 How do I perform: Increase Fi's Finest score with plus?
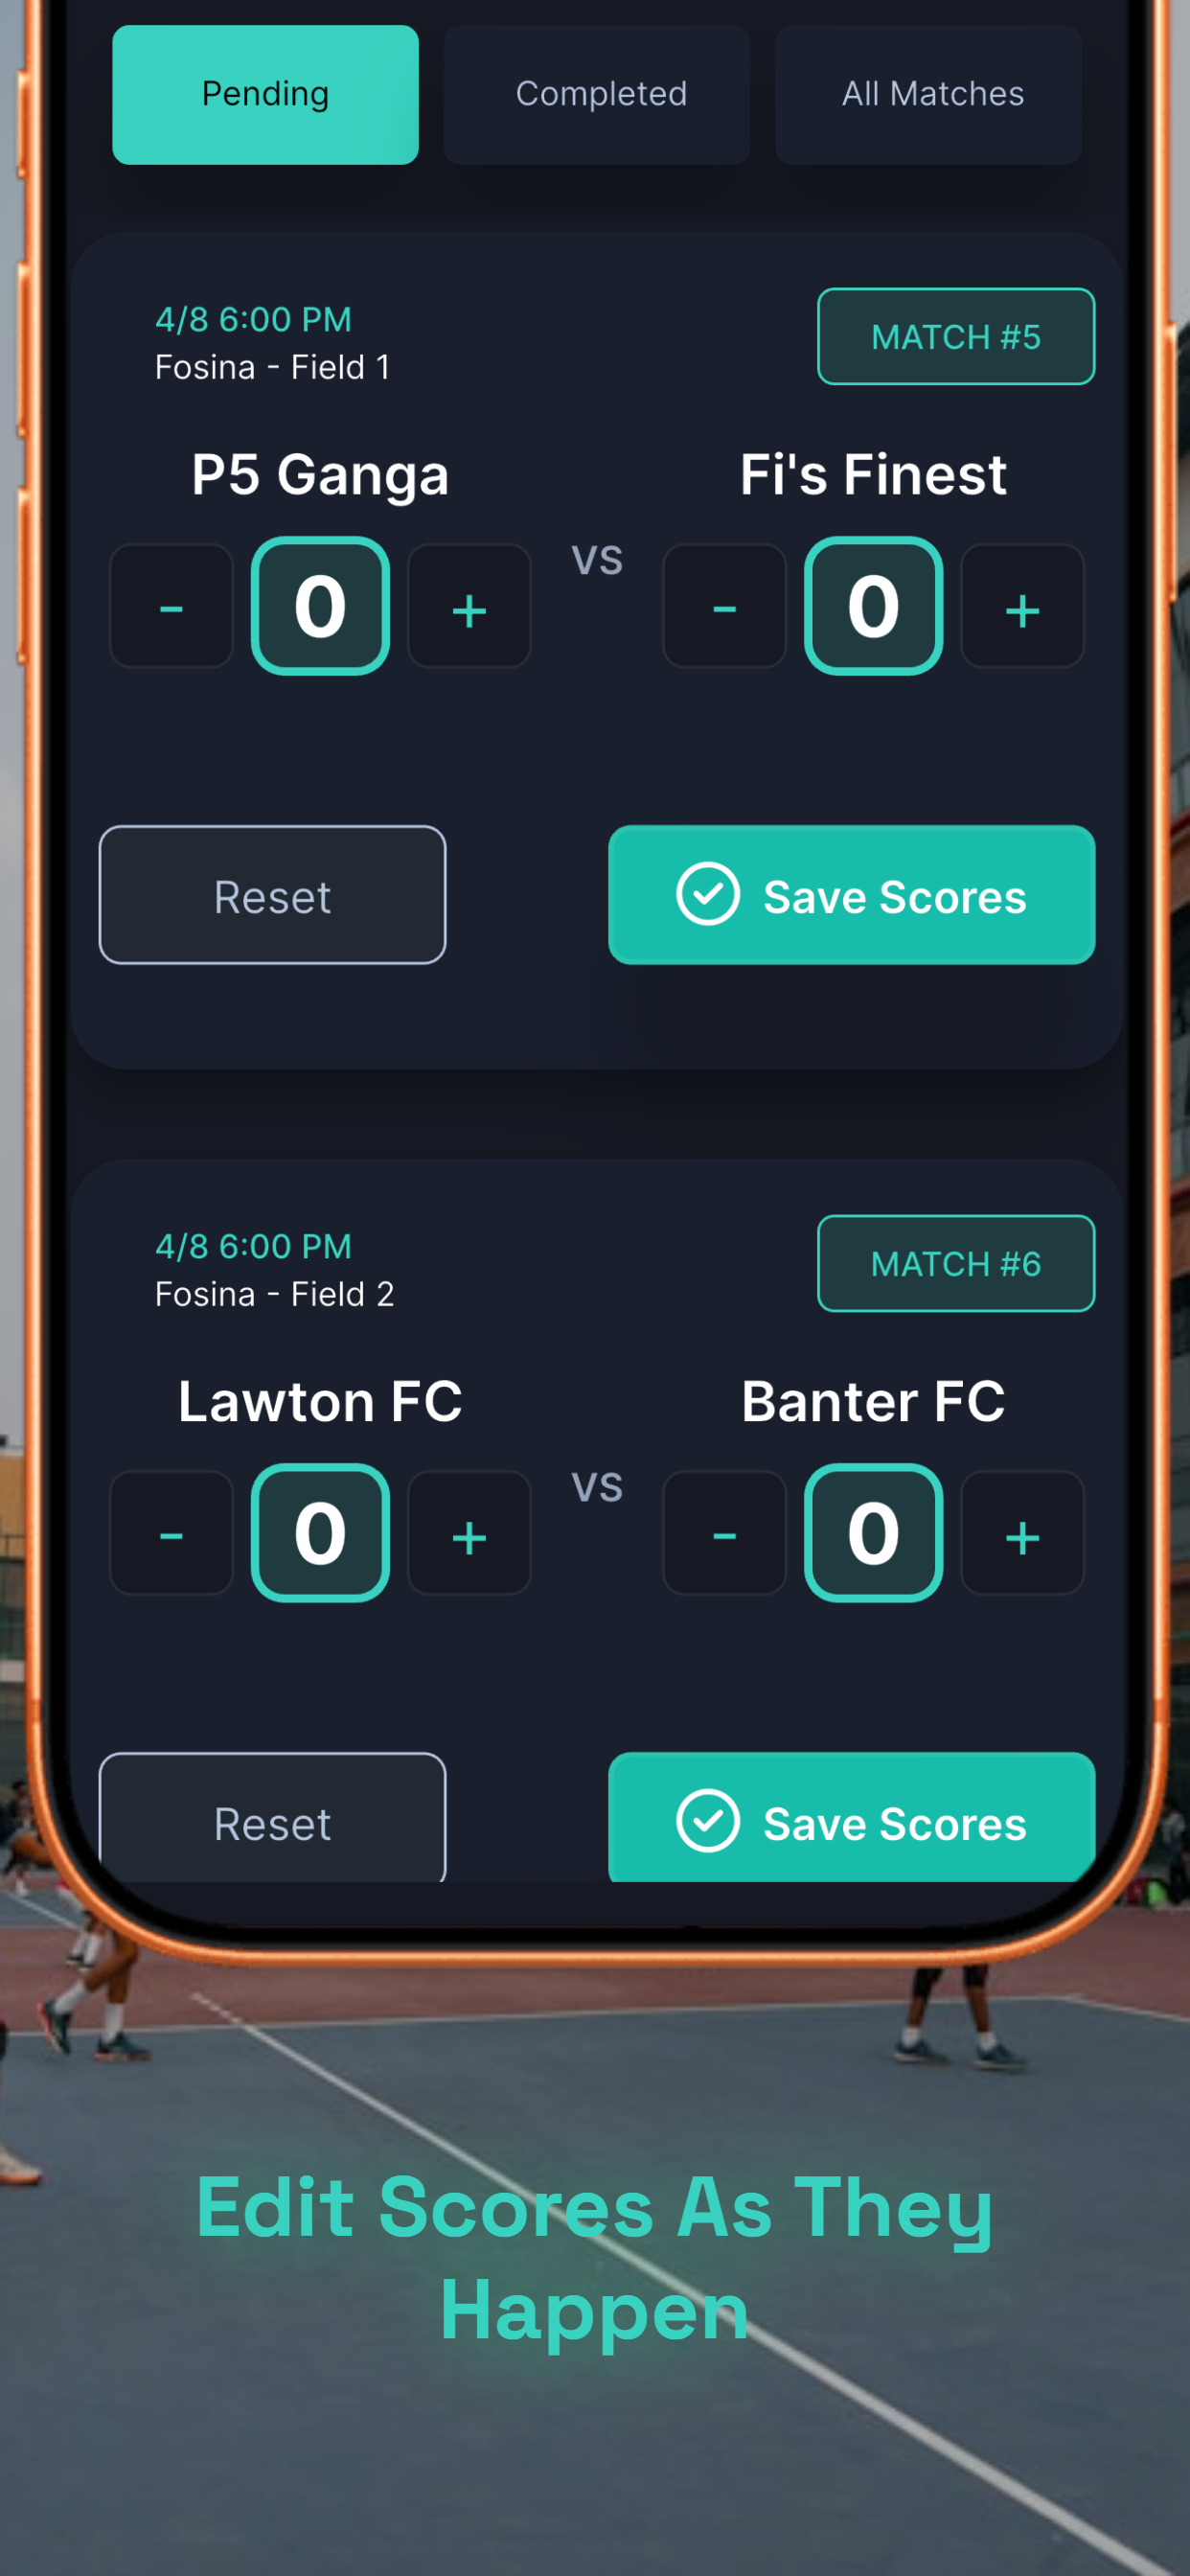1022,606
